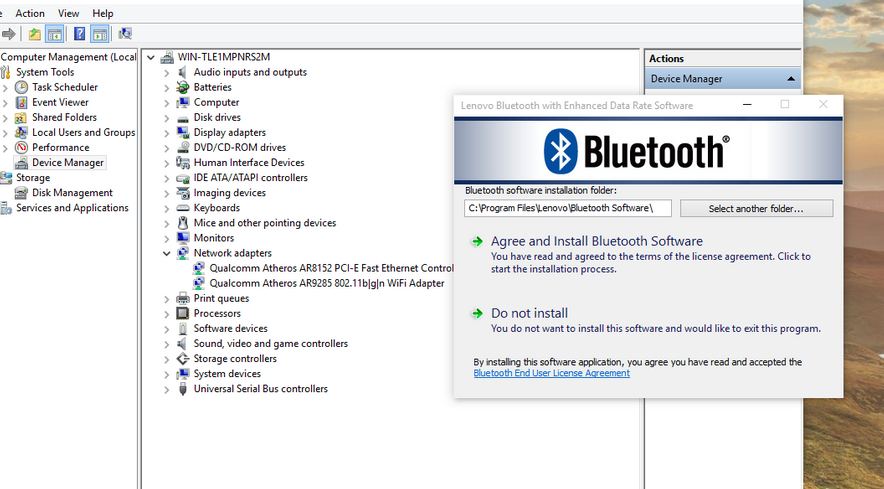Expand the Task Scheduler tree node
884x489 pixels.
tap(6, 87)
